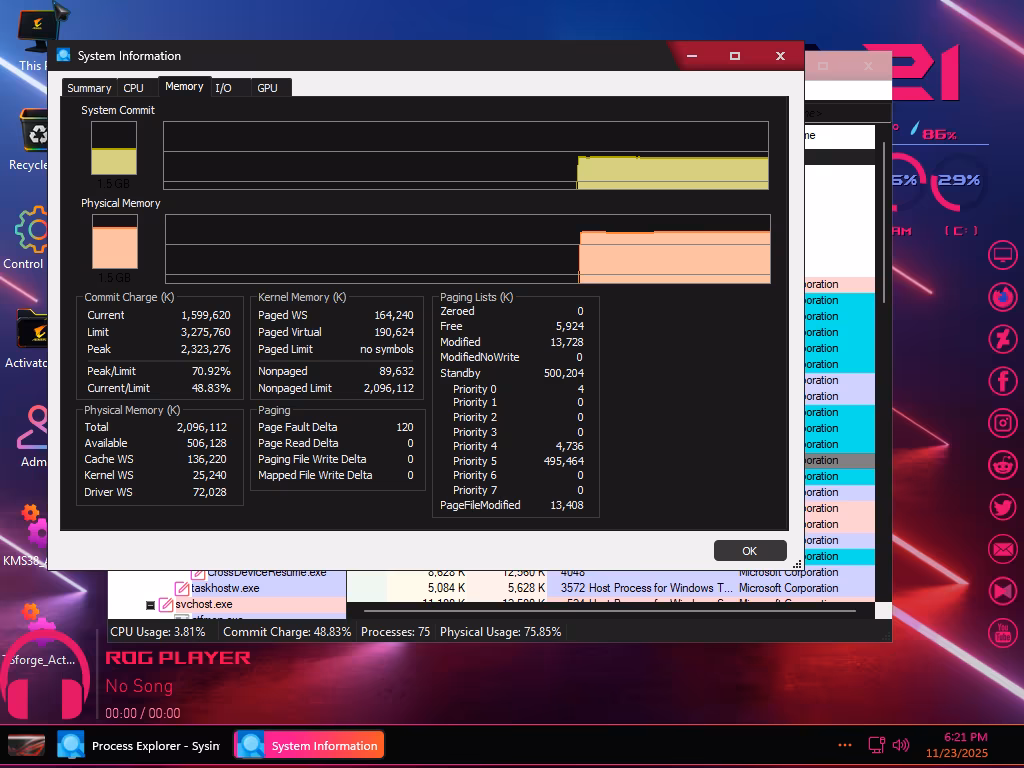Screen dimensions: 1024x768
Task: Switch to the Summary tab
Action: (89, 88)
